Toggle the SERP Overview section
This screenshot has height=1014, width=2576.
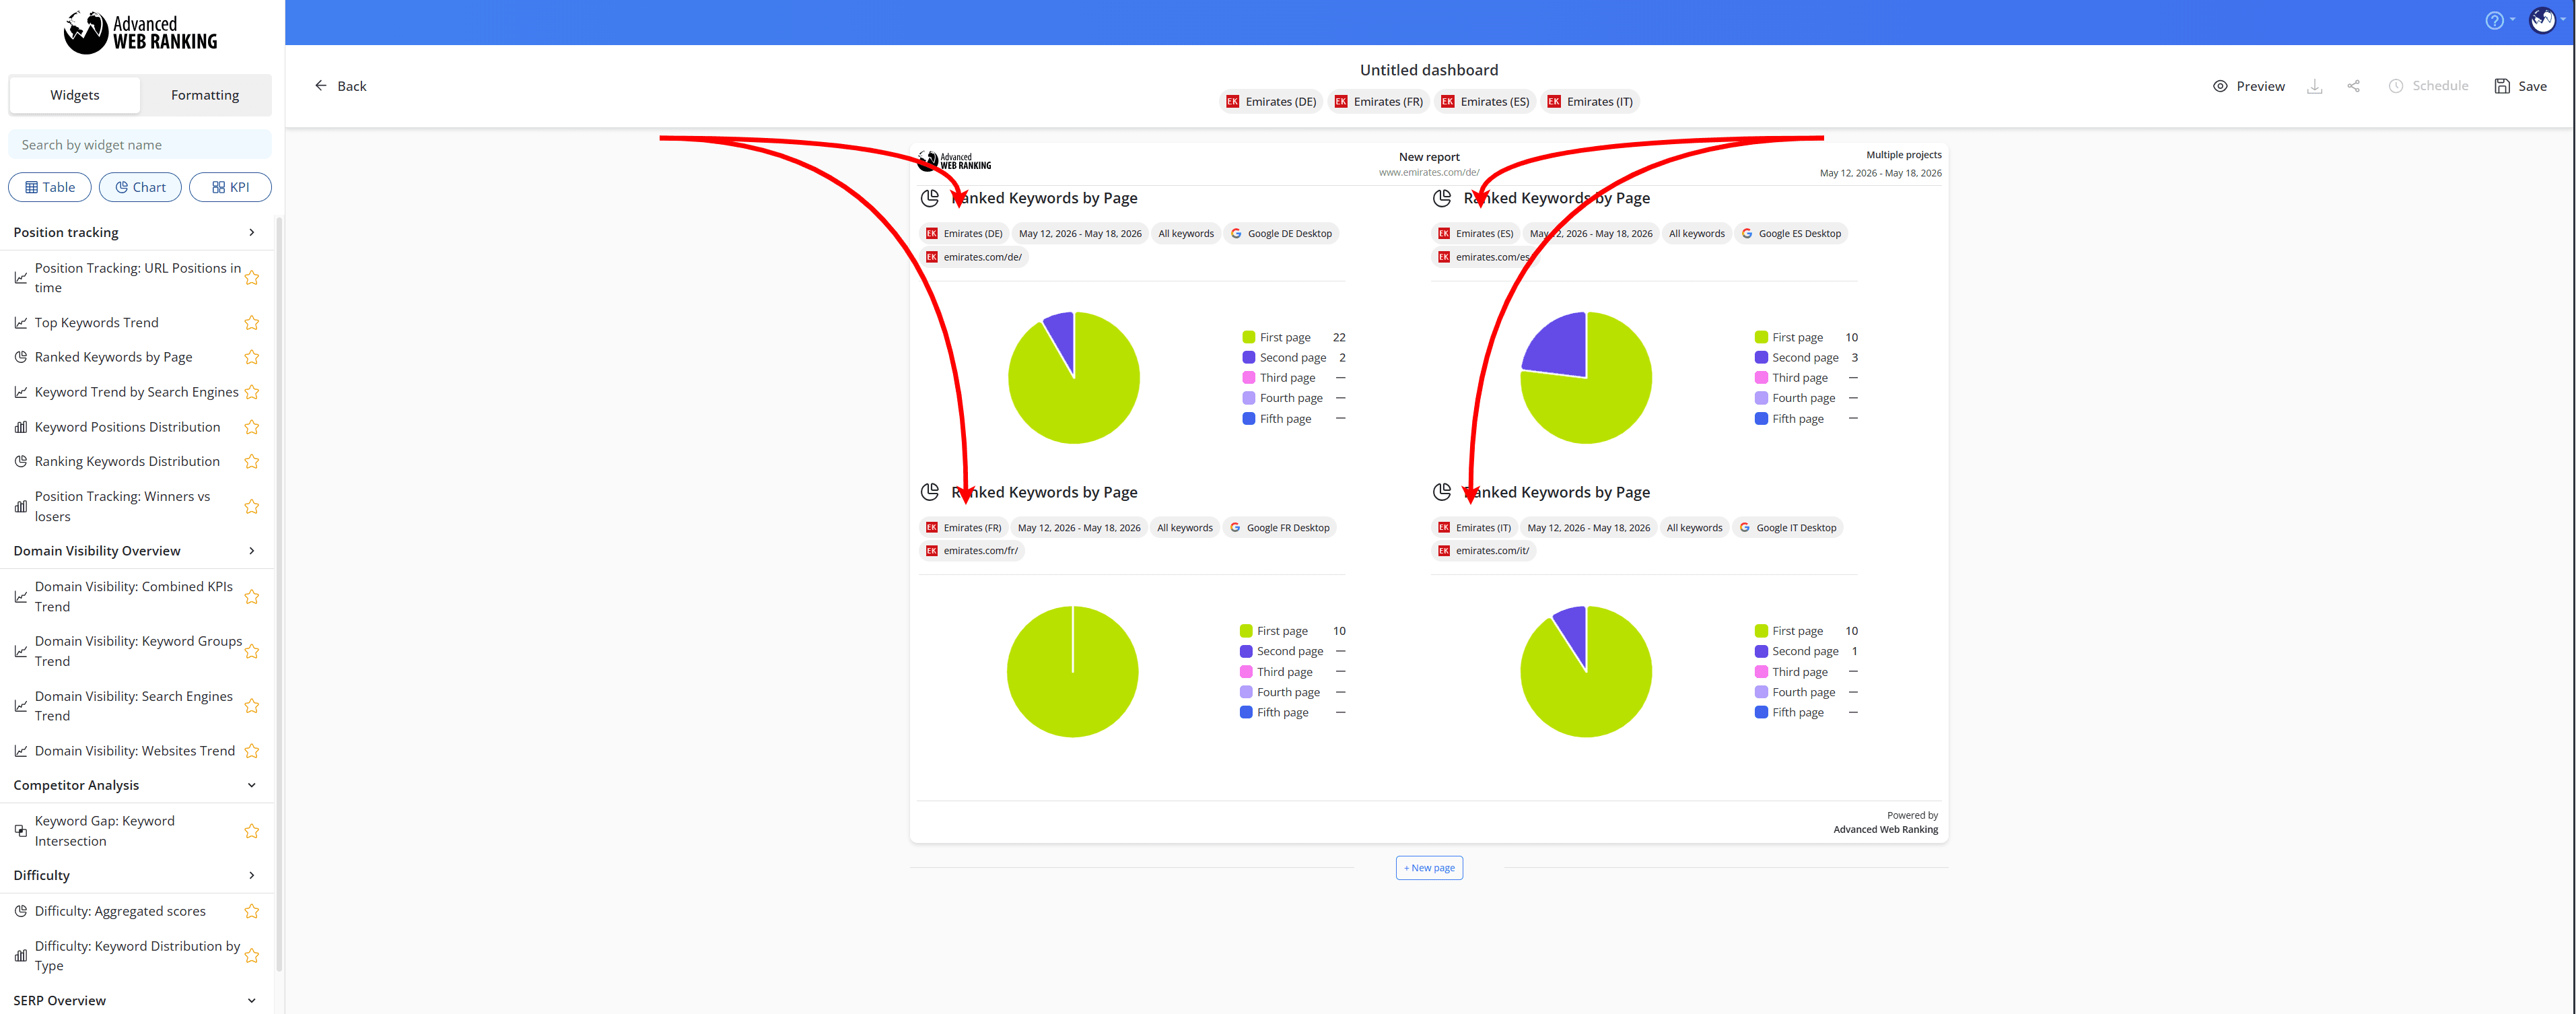251,1000
